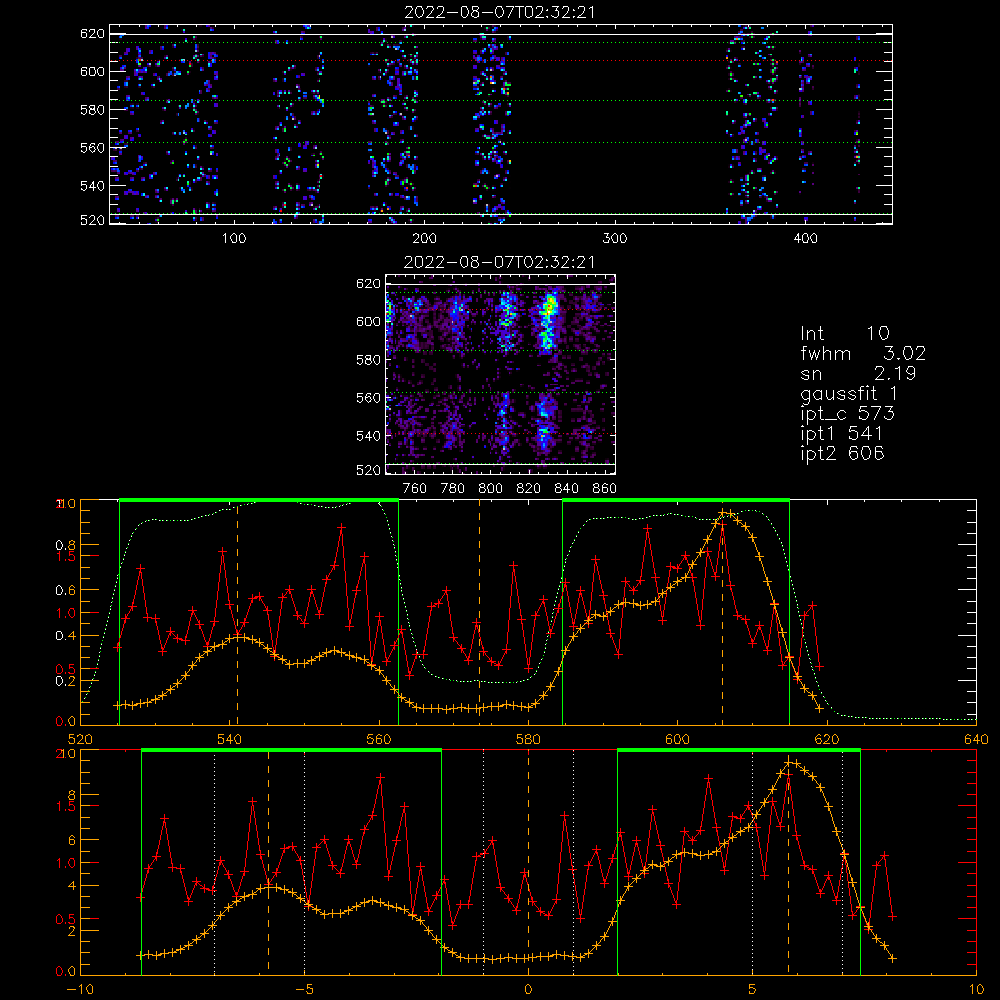Select the 'ipt1 541' value text
The width and height of the screenshot is (1000, 1000).
(x=841, y=434)
